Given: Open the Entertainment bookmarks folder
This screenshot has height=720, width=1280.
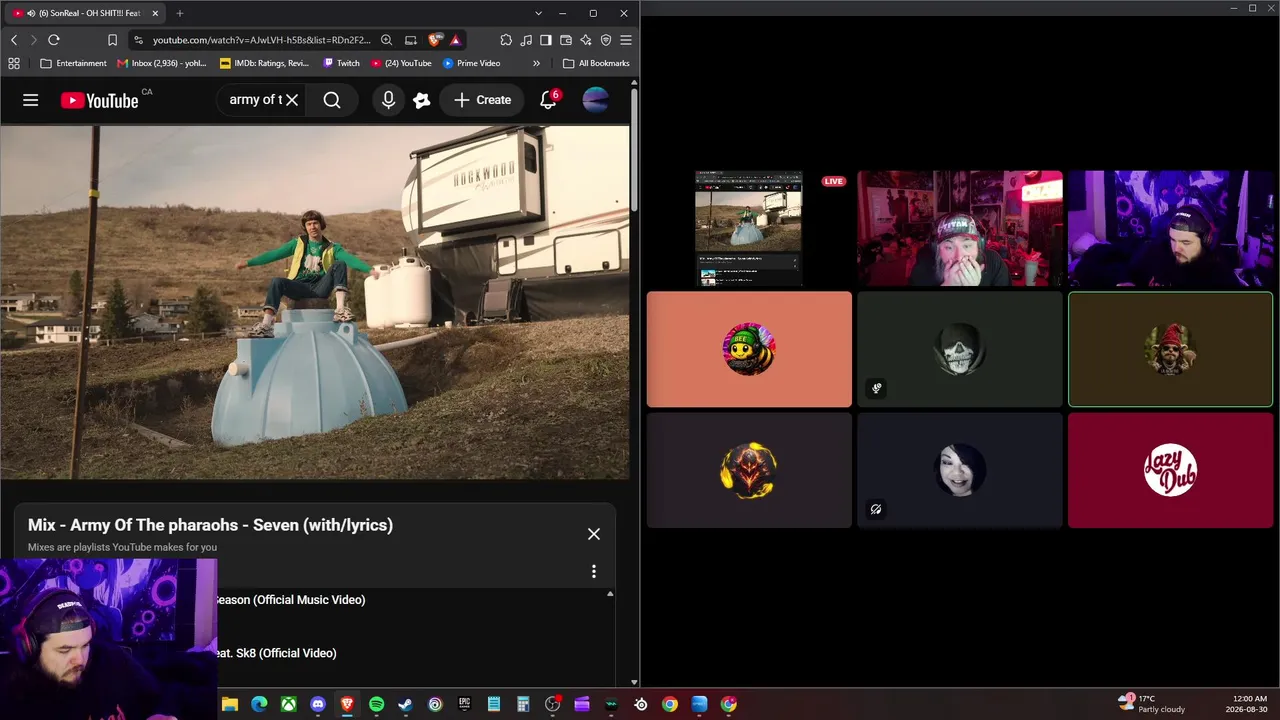Looking at the screenshot, I should [x=73, y=63].
